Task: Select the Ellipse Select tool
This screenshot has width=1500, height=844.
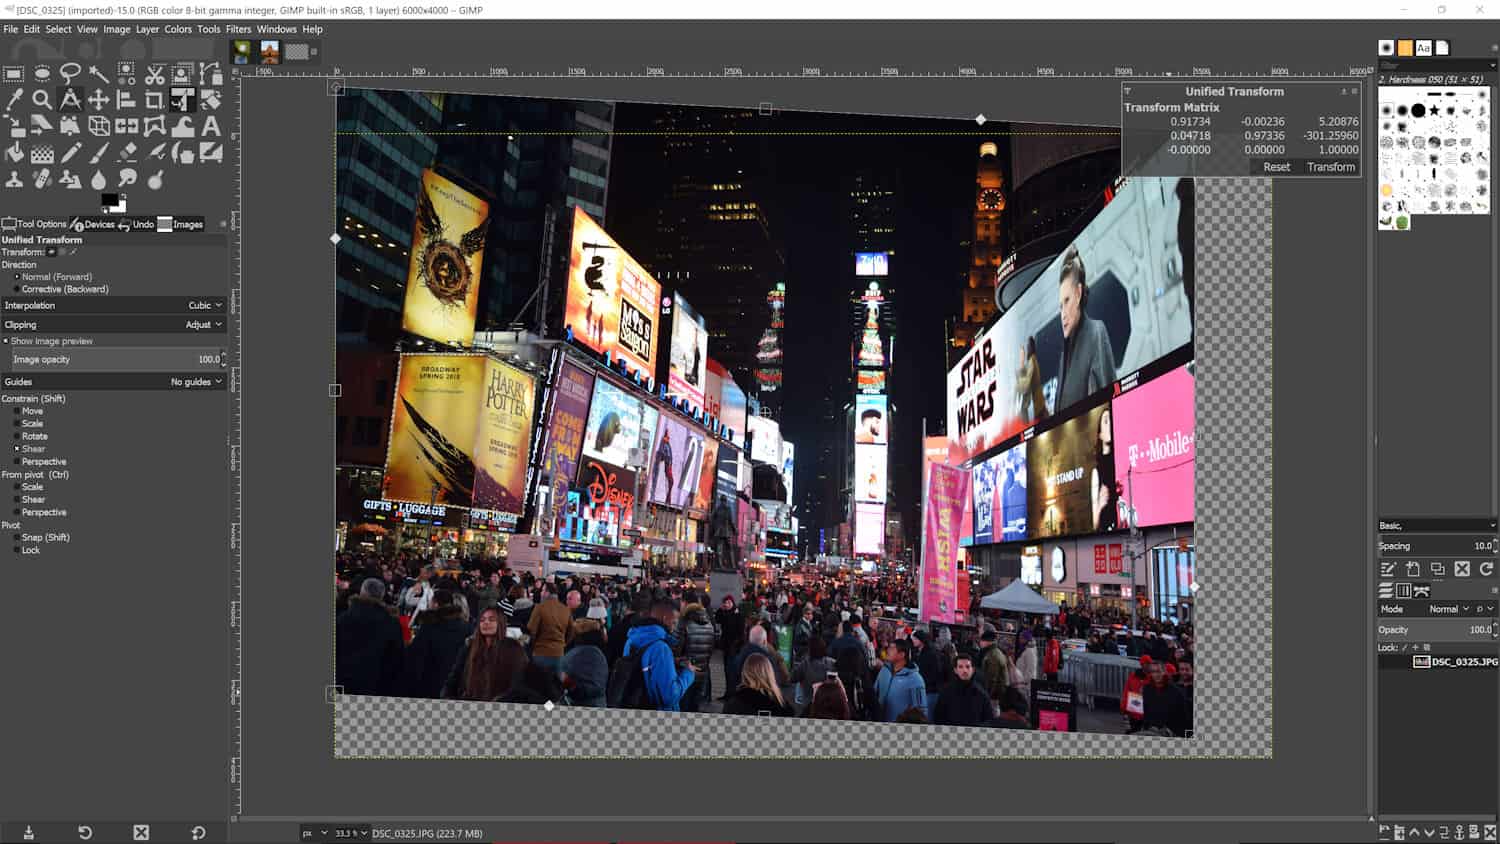Action: tap(42, 73)
